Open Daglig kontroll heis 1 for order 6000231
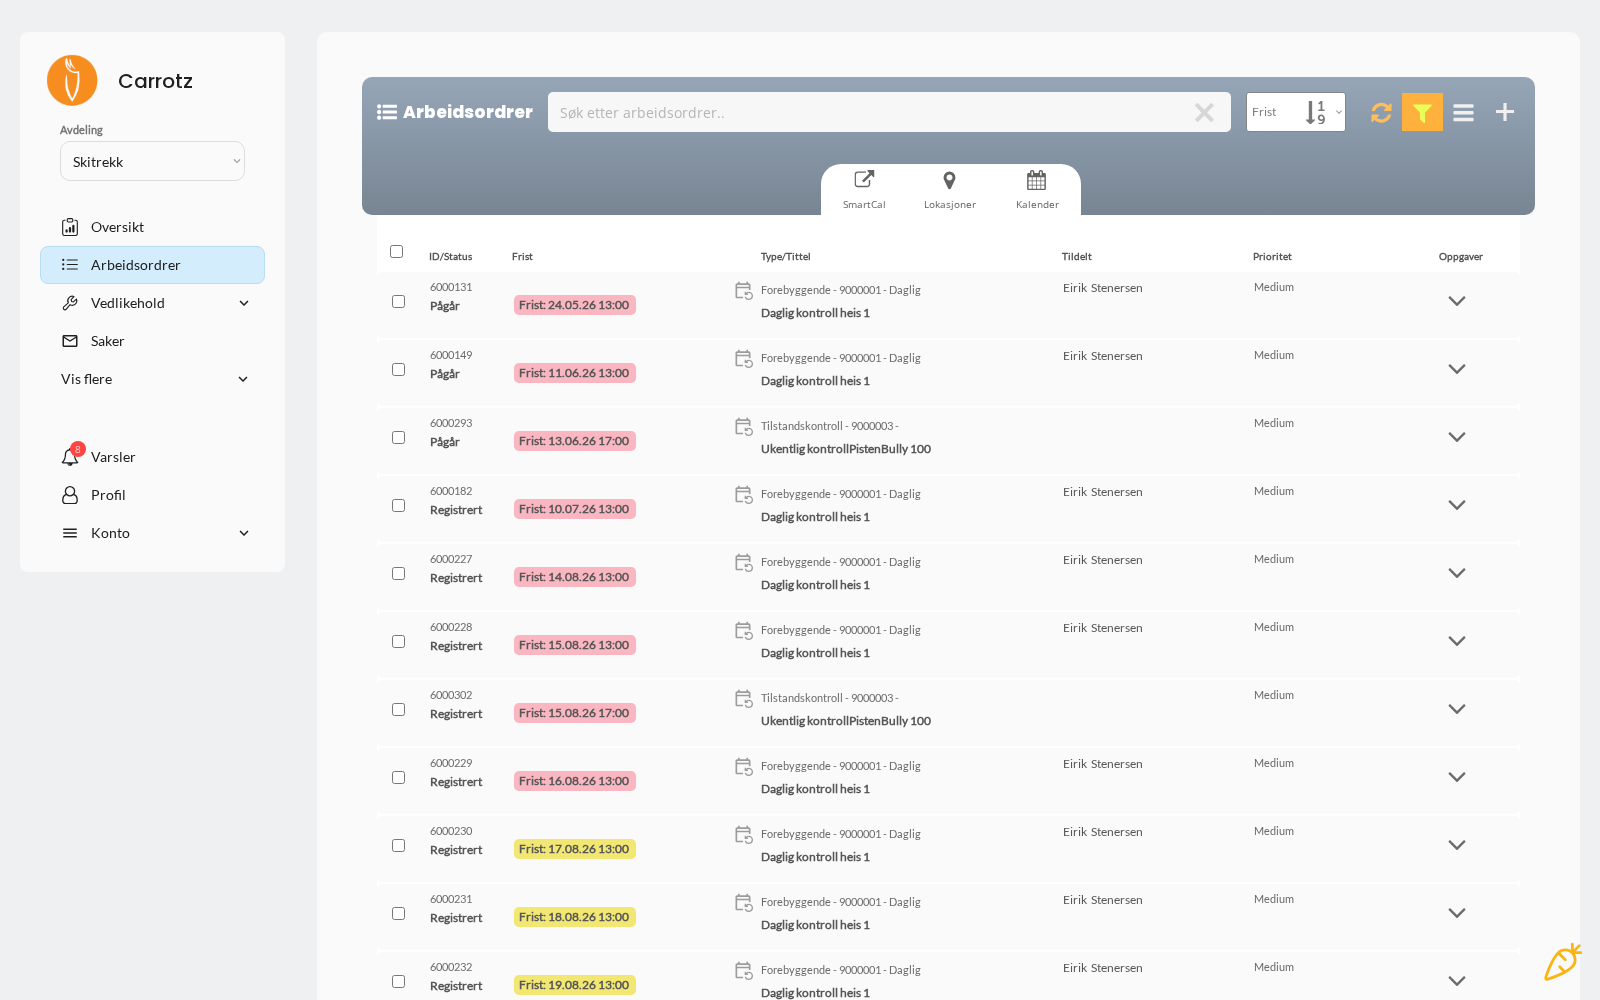Screen dimensions: 1600x1000 click(x=815, y=925)
